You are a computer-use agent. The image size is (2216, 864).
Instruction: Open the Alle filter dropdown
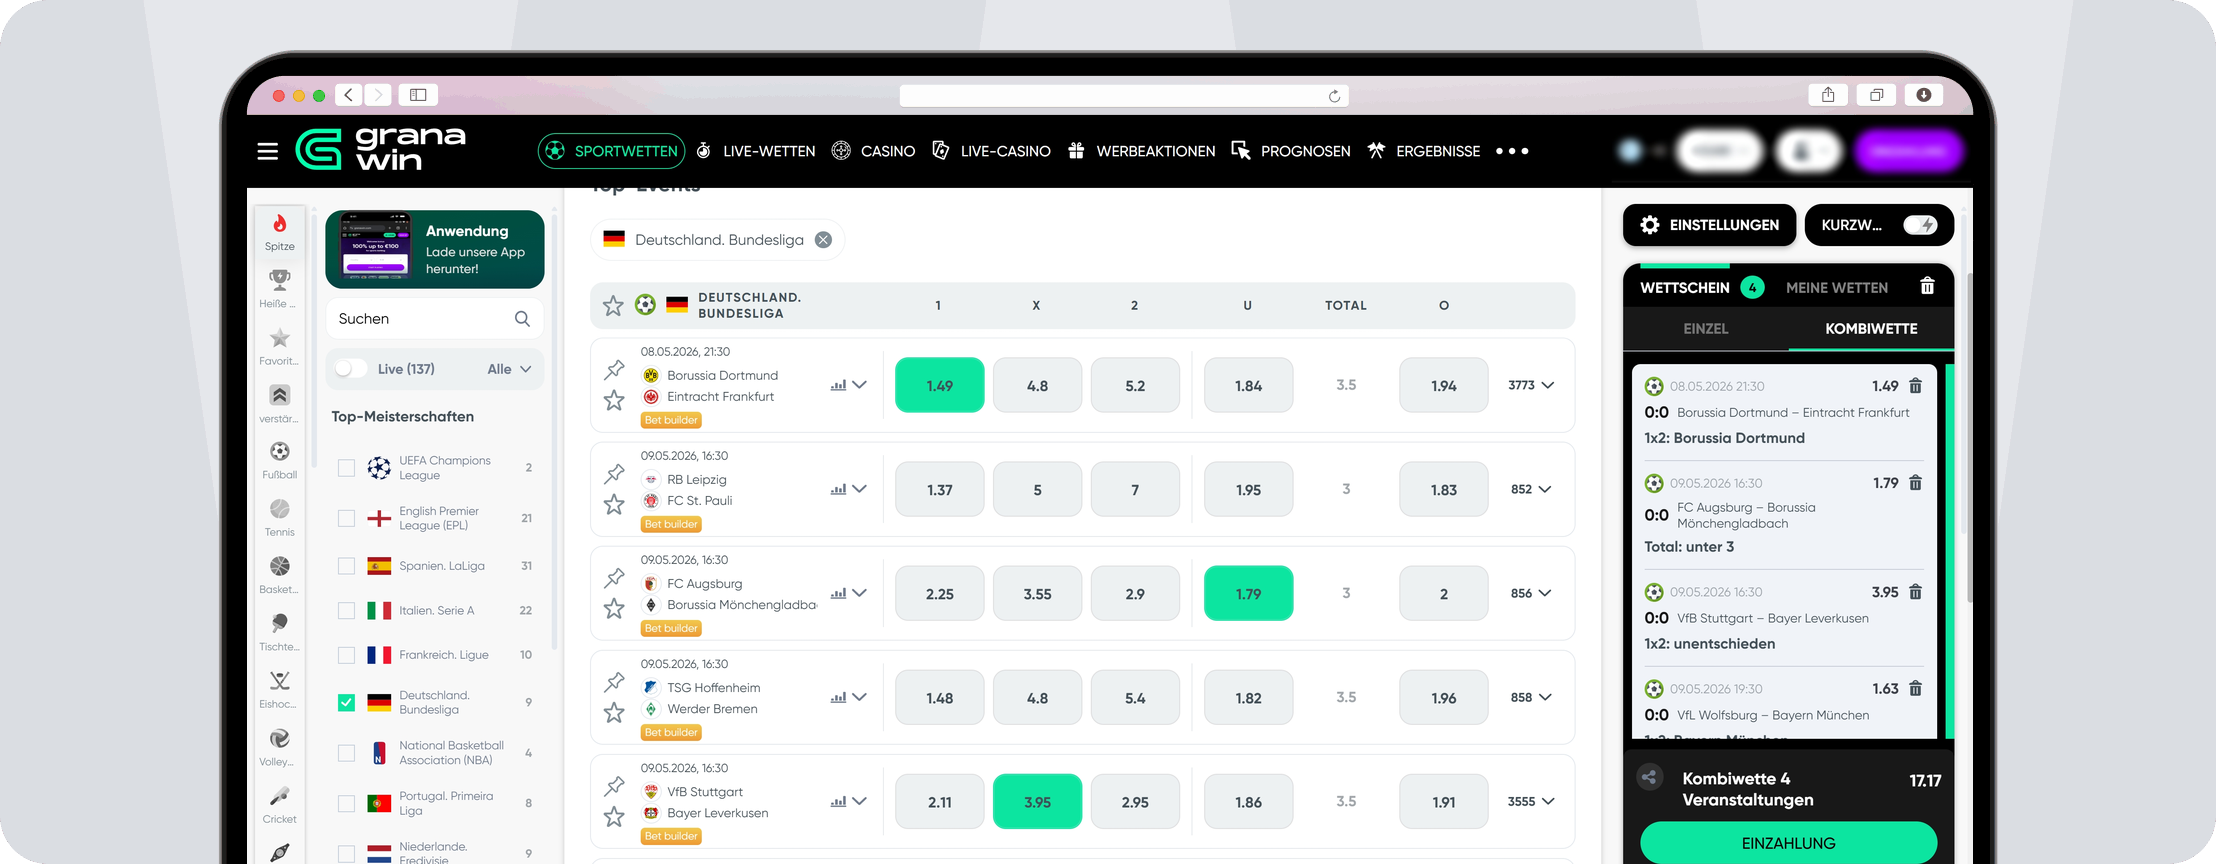tap(509, 369)
